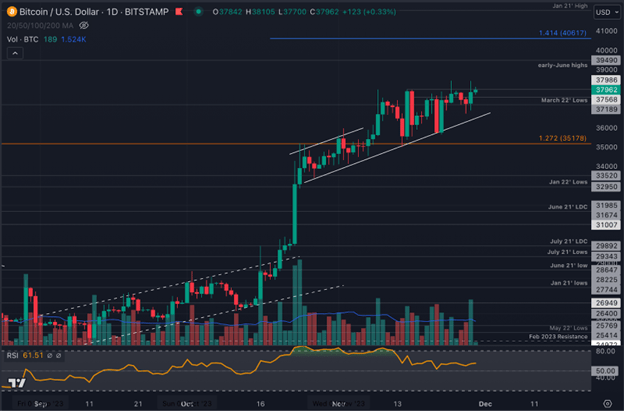Click the Vol · BTC indicator label
This screenshot has height=411, width=624.
pos(23,39)
